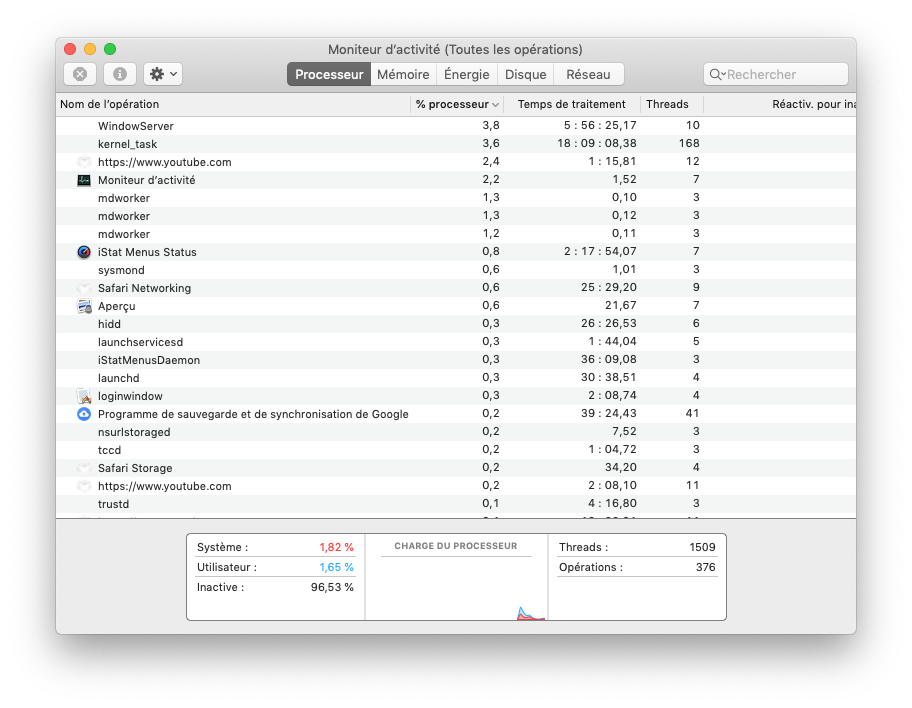The width and height of the screenshot is (912, 708).
Task: Click the green zoom window button
Action: tap(110, 49)
